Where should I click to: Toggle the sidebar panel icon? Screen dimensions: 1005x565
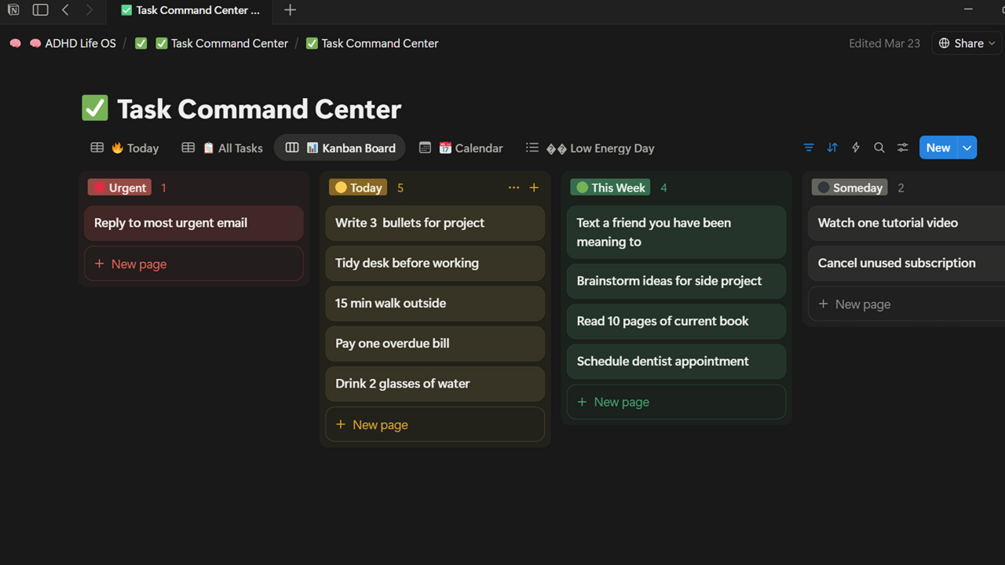tap(40, 10)
